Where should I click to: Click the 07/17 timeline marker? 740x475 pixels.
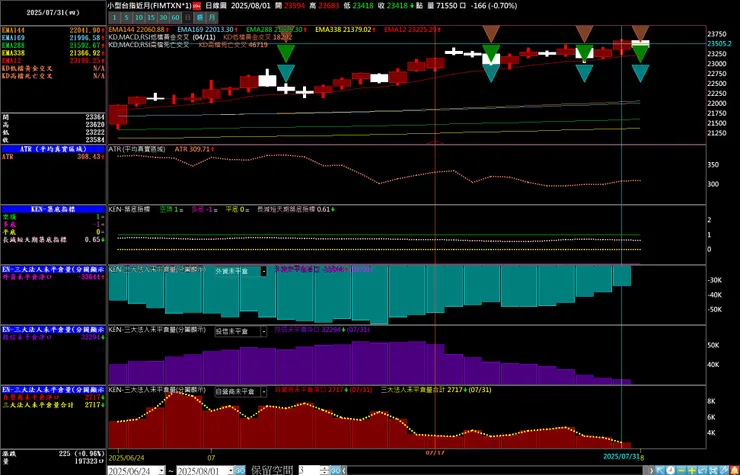pos(435,452)
